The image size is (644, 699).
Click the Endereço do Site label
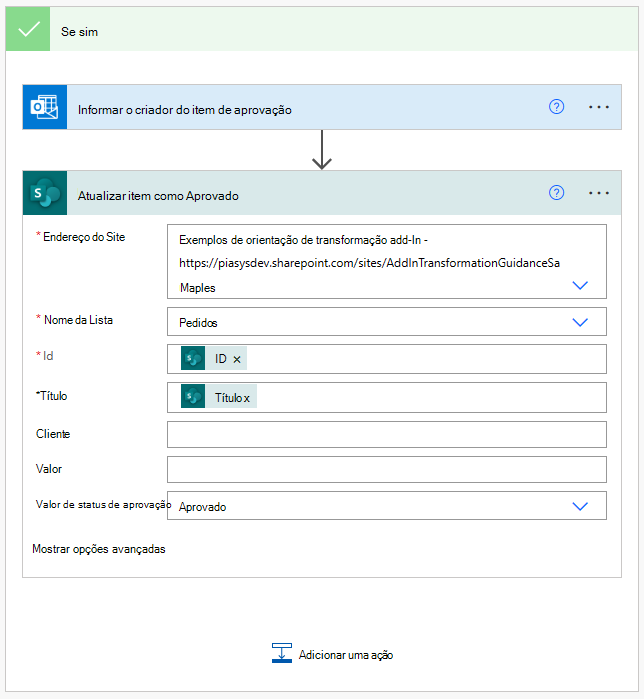[84, 237]
